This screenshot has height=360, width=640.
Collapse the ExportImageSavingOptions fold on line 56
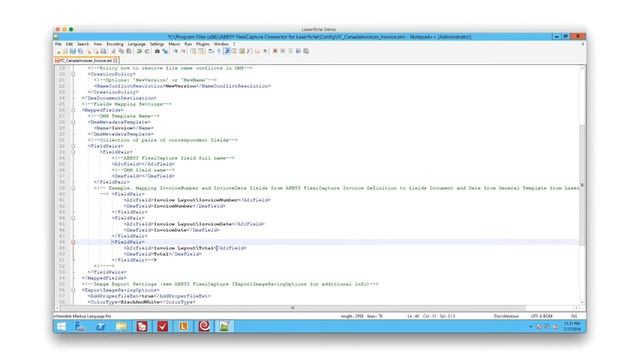[x=73, y=290]
